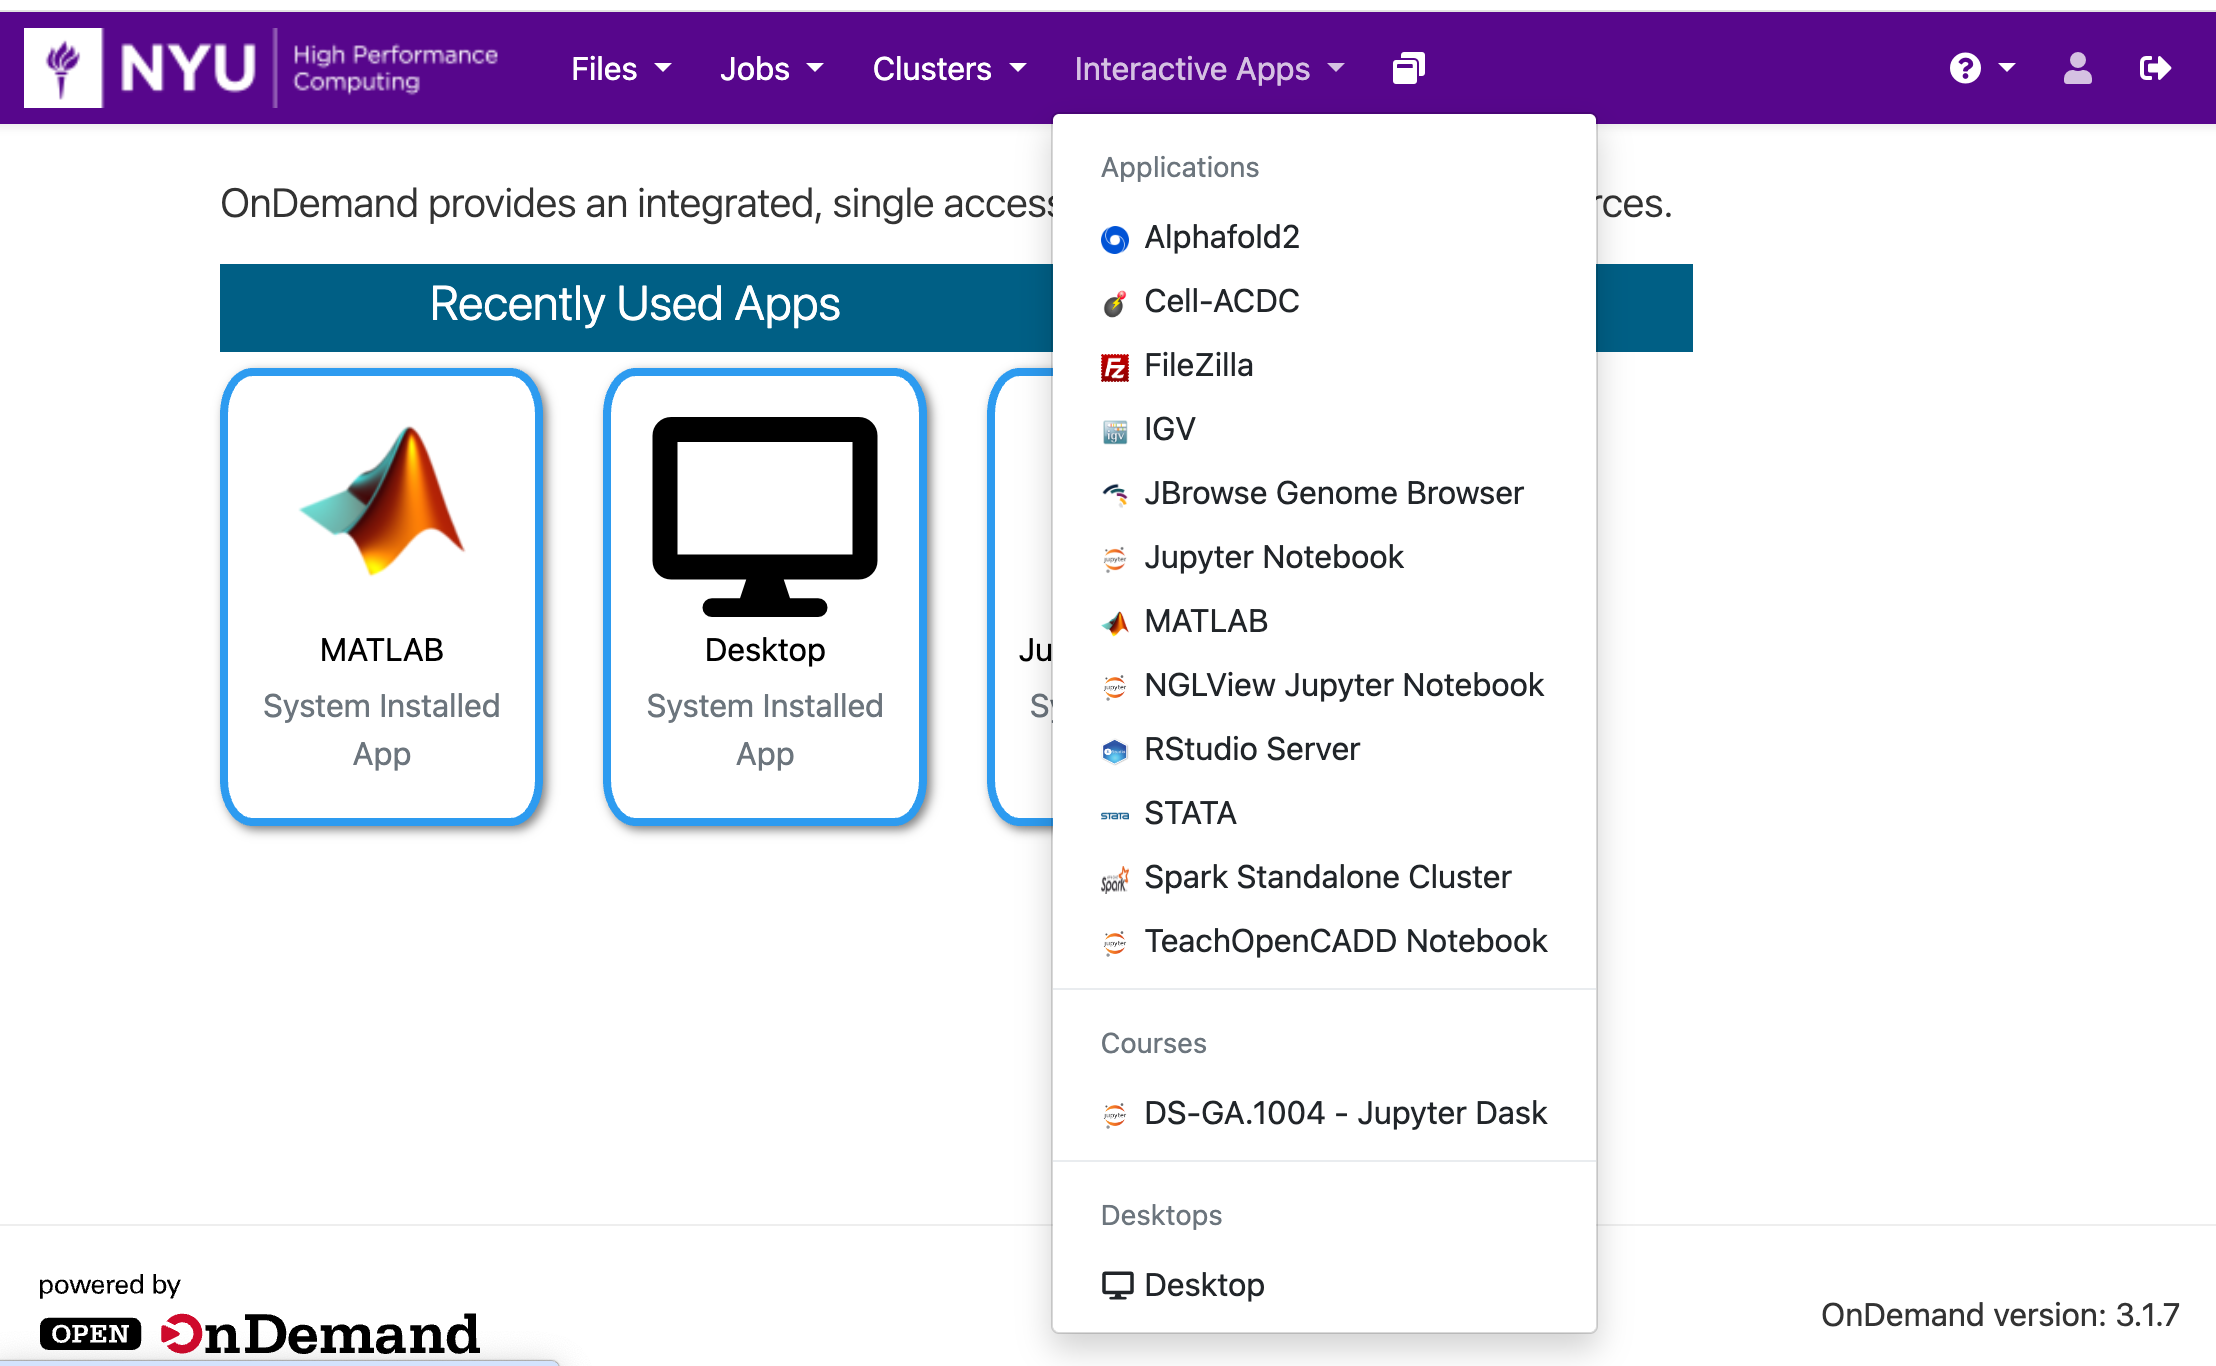This screenshot has width=2216, height=1366.
Task: Click the Open OnDemand footer logo
Action: coord(260,1334)
